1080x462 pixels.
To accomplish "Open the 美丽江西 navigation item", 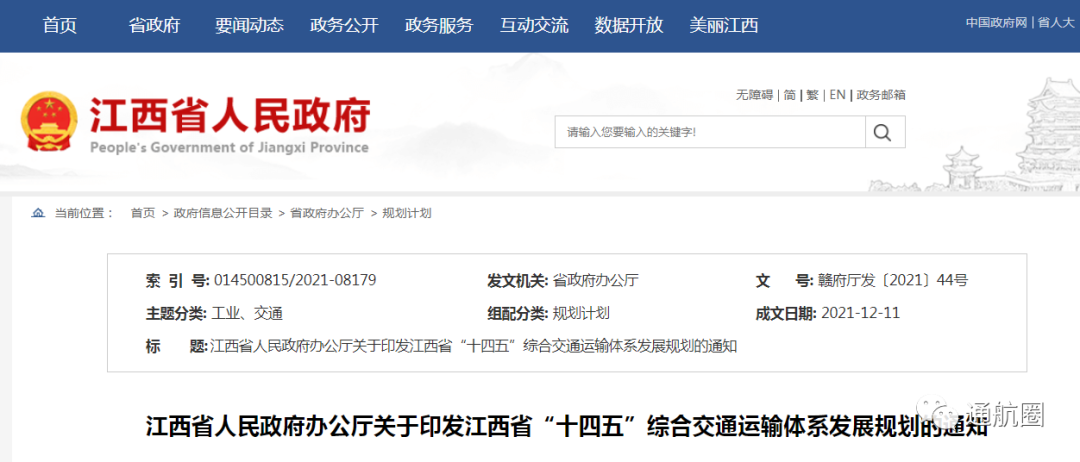I will pyautogui.click(x=724, y=25).
